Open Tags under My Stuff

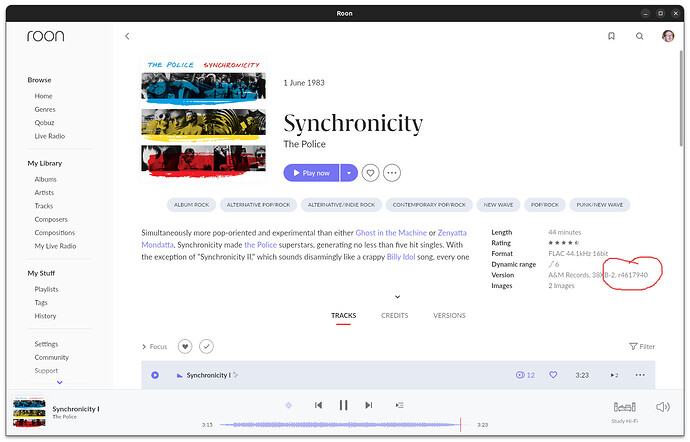[x=41, y=303]
